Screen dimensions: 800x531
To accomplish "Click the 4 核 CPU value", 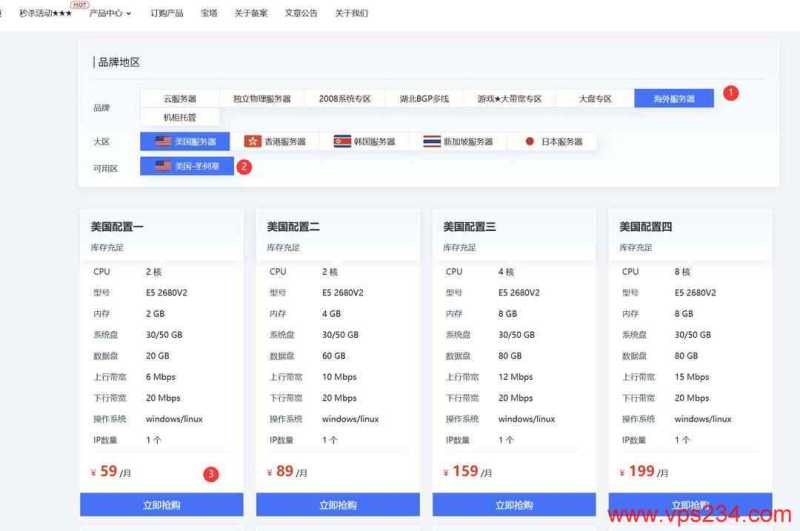I will coord(506,272).
